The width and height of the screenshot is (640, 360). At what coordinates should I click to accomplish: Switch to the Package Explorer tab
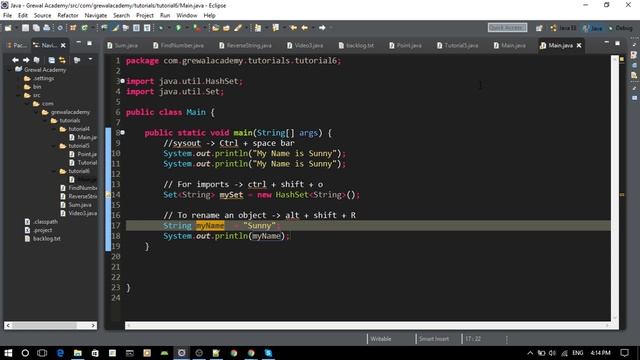click(17, 45)
